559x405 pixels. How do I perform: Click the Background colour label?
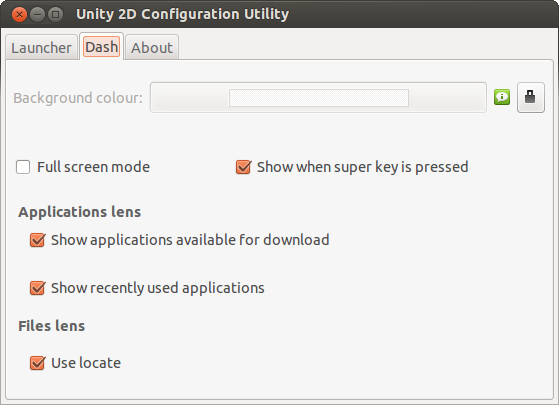coord(78,98)
